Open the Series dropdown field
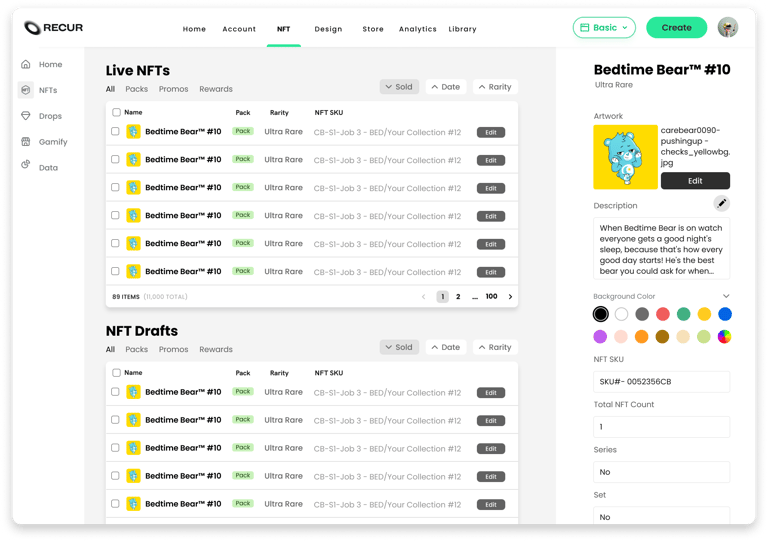The height and width of the screenshot is (541, 768). (661, 472)
